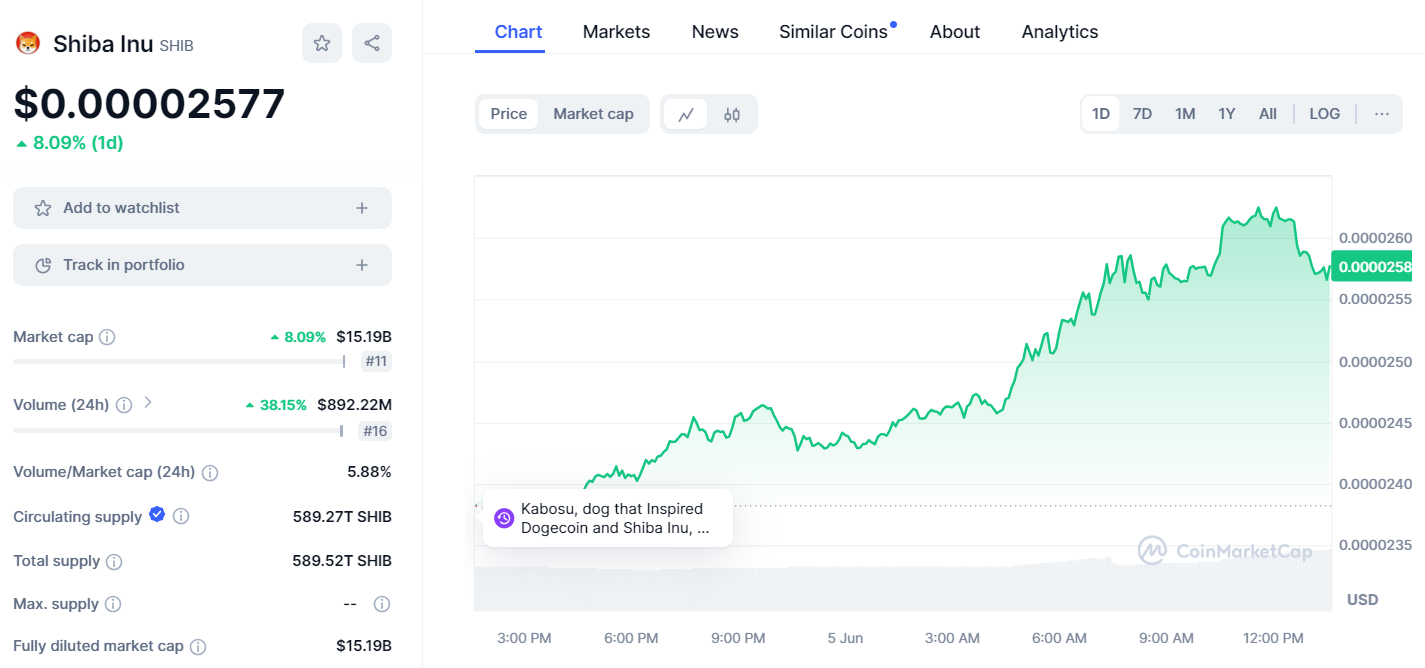
Task: Show info about Volume/Market cap (24h)
Action: (x=210, y=472)
